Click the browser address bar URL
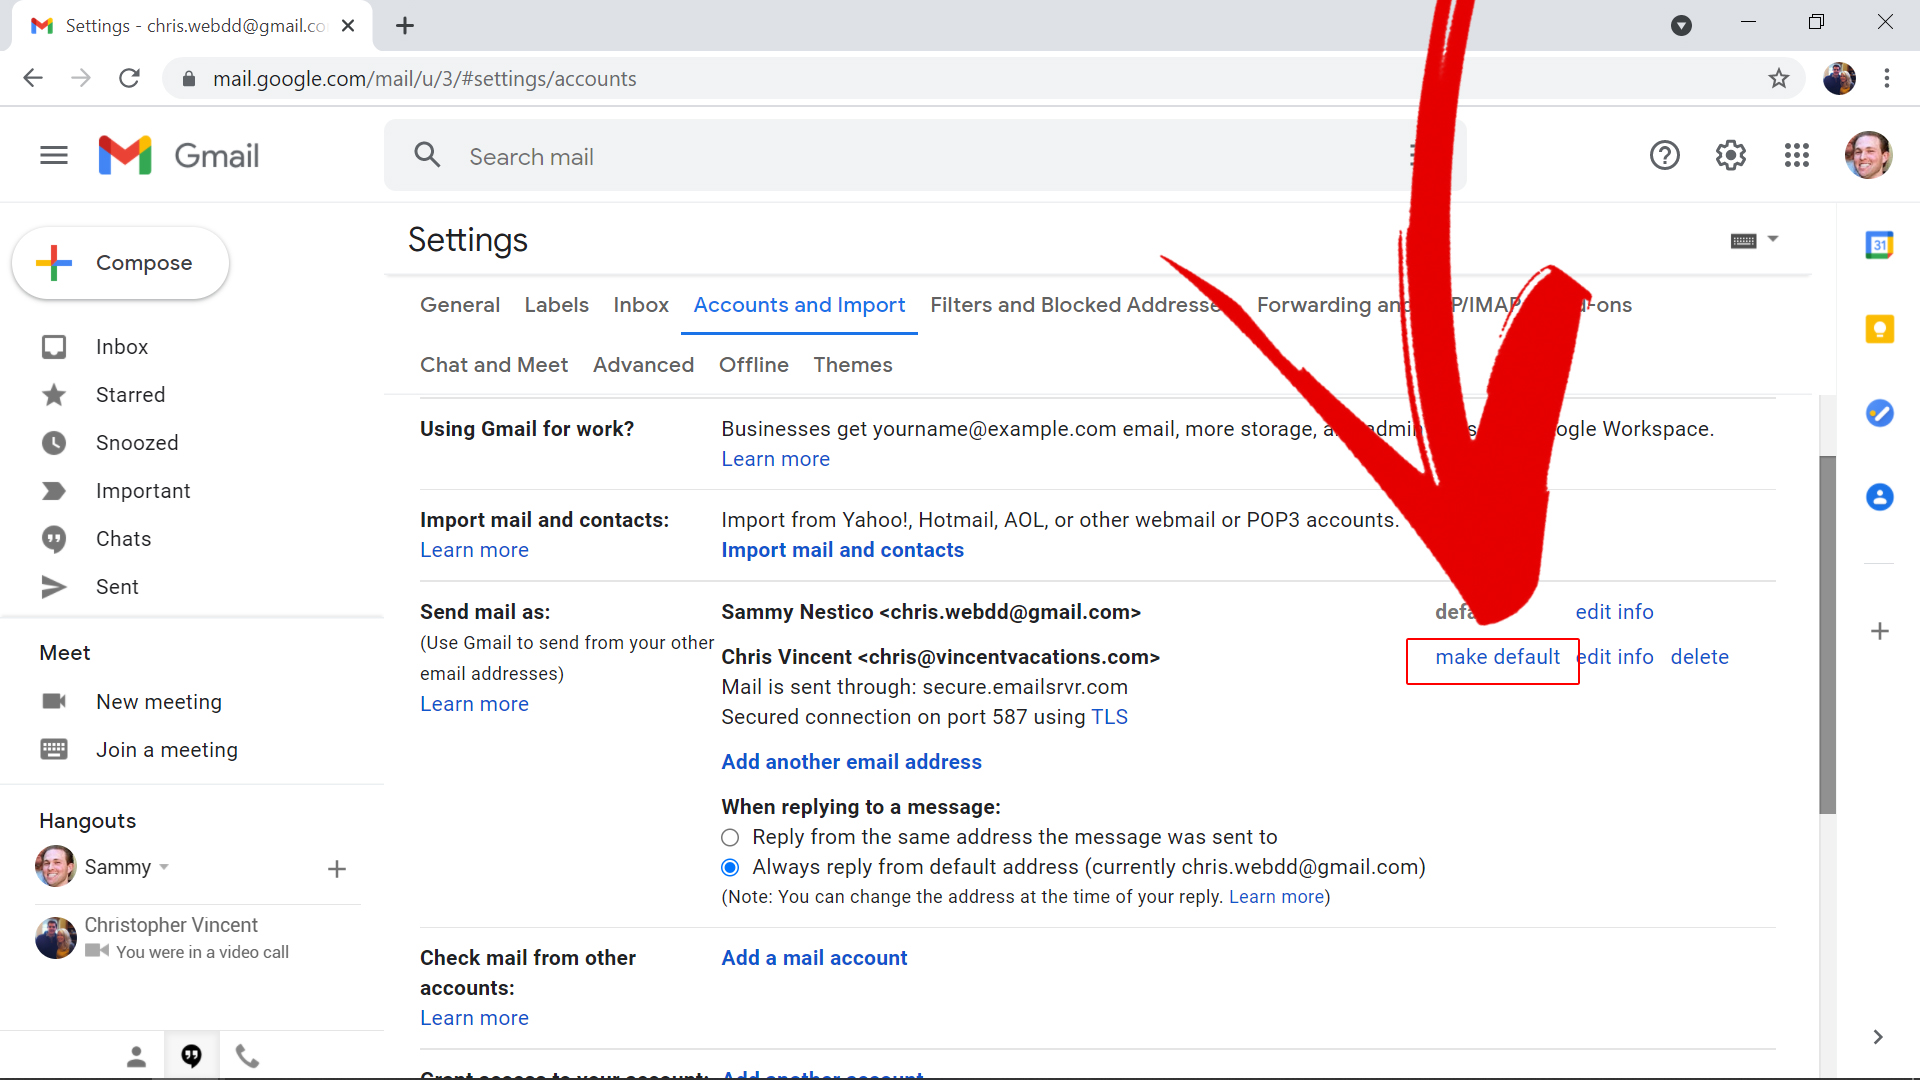 [424, 78]
